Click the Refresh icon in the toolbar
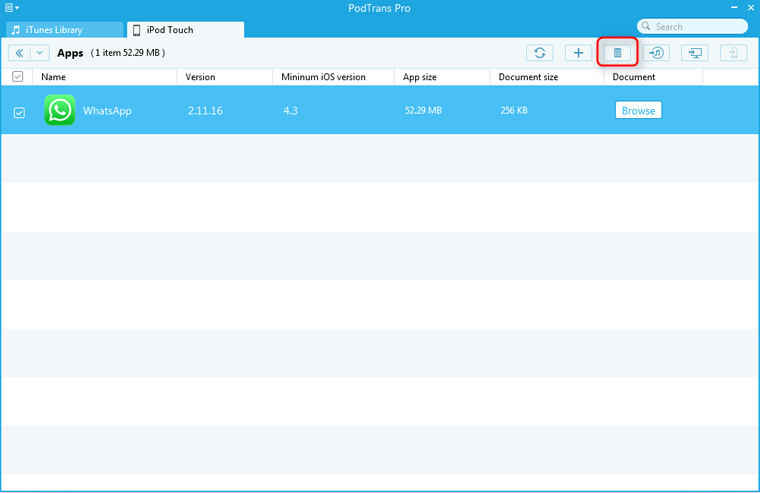The width and height of the screenshot is (760, 493). tap(540, 53)
